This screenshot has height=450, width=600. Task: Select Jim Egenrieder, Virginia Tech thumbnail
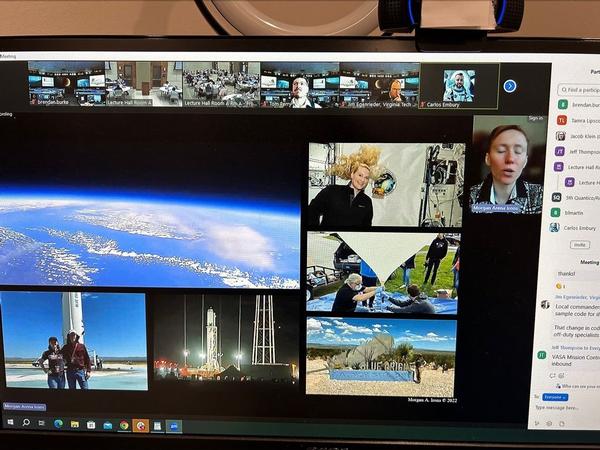380,85
